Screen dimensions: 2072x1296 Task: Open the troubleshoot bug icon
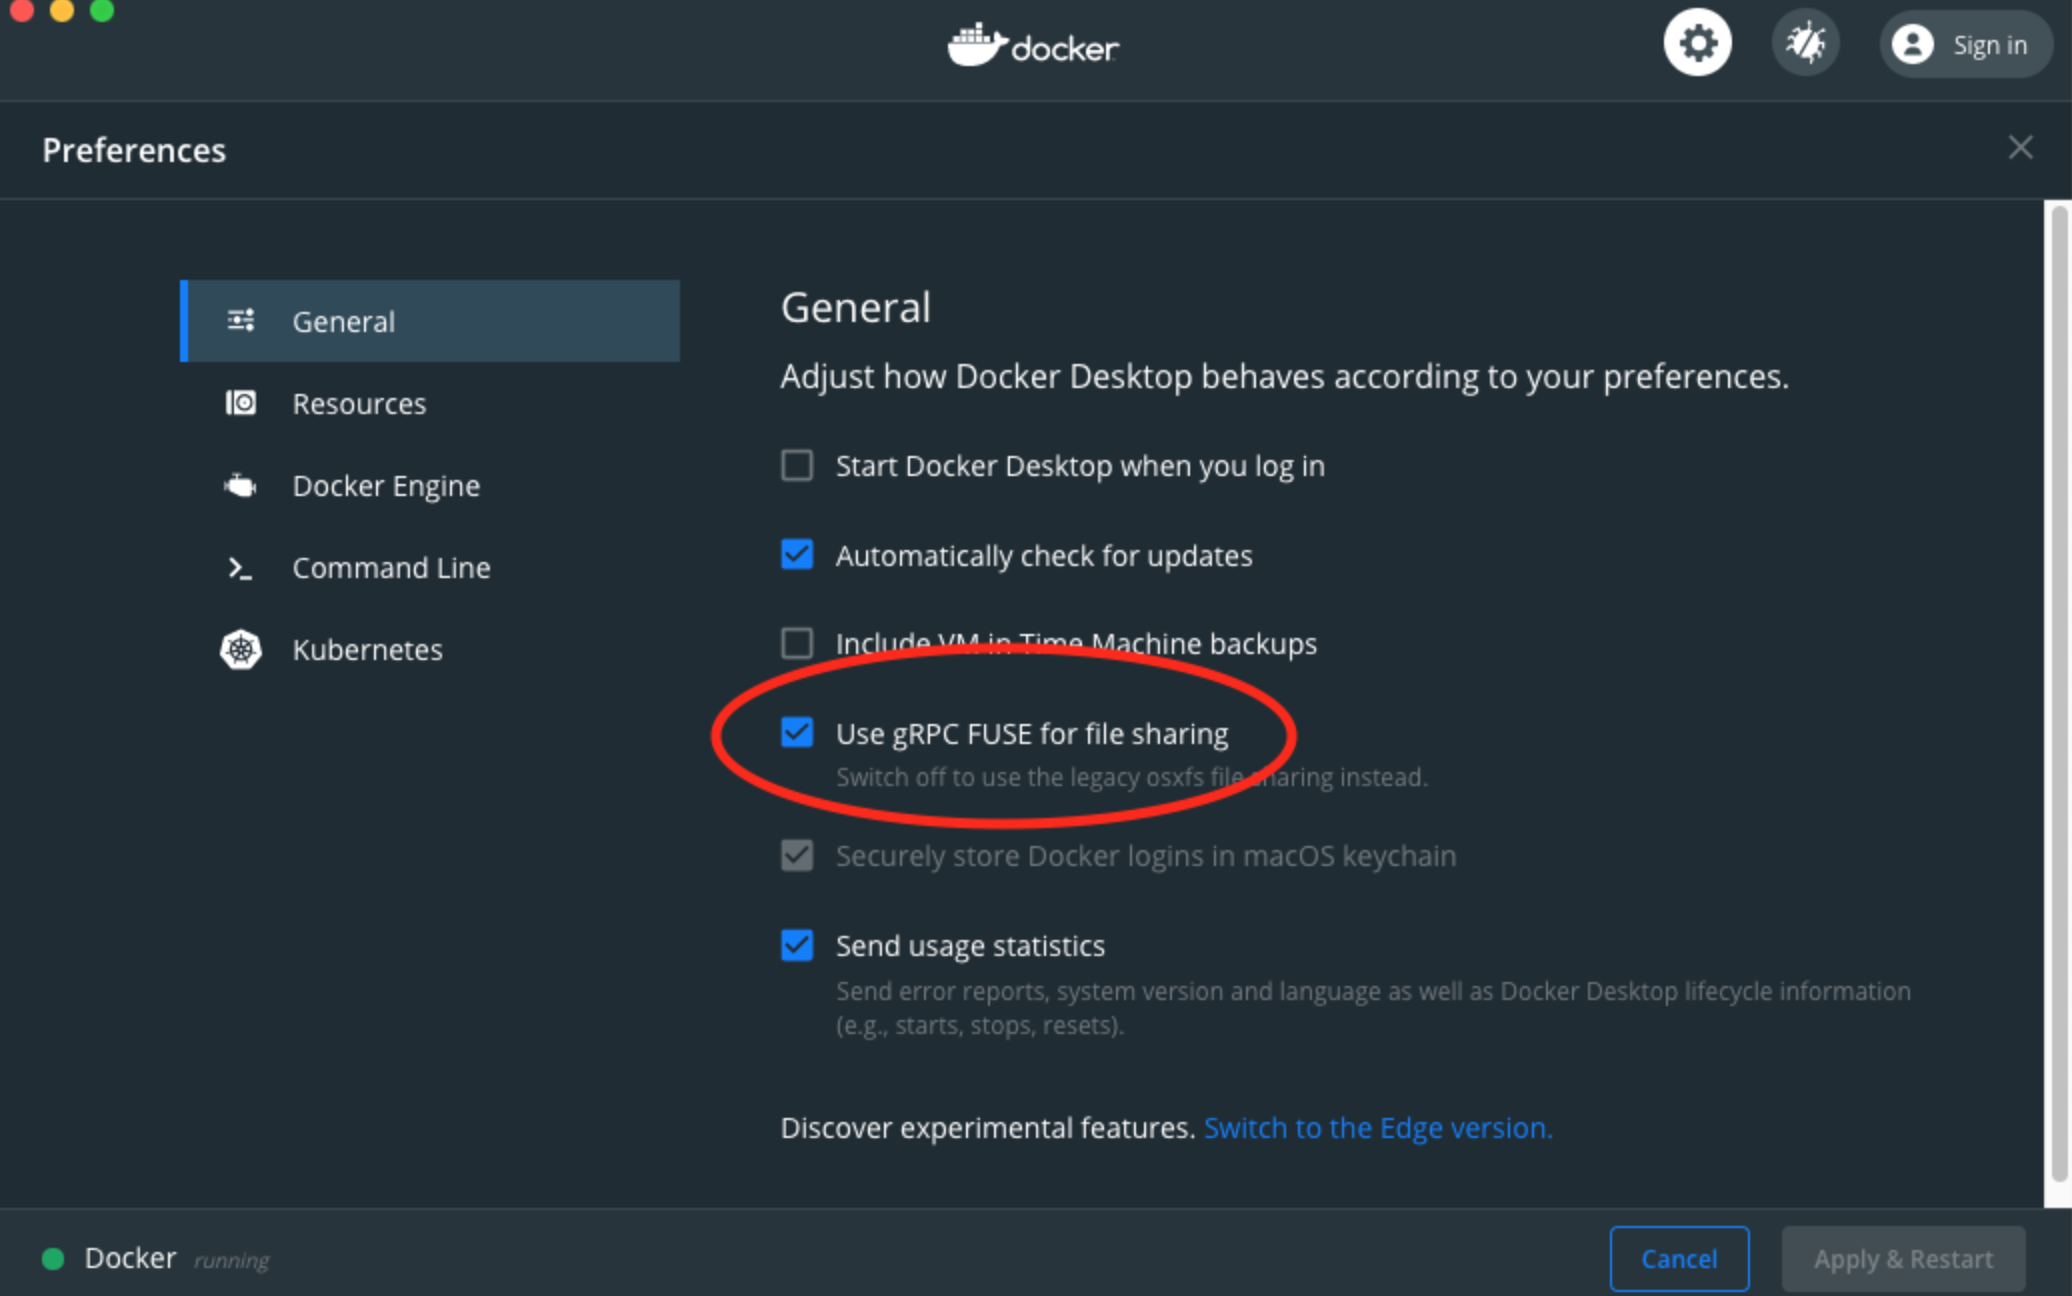[x=1805, y=44]
